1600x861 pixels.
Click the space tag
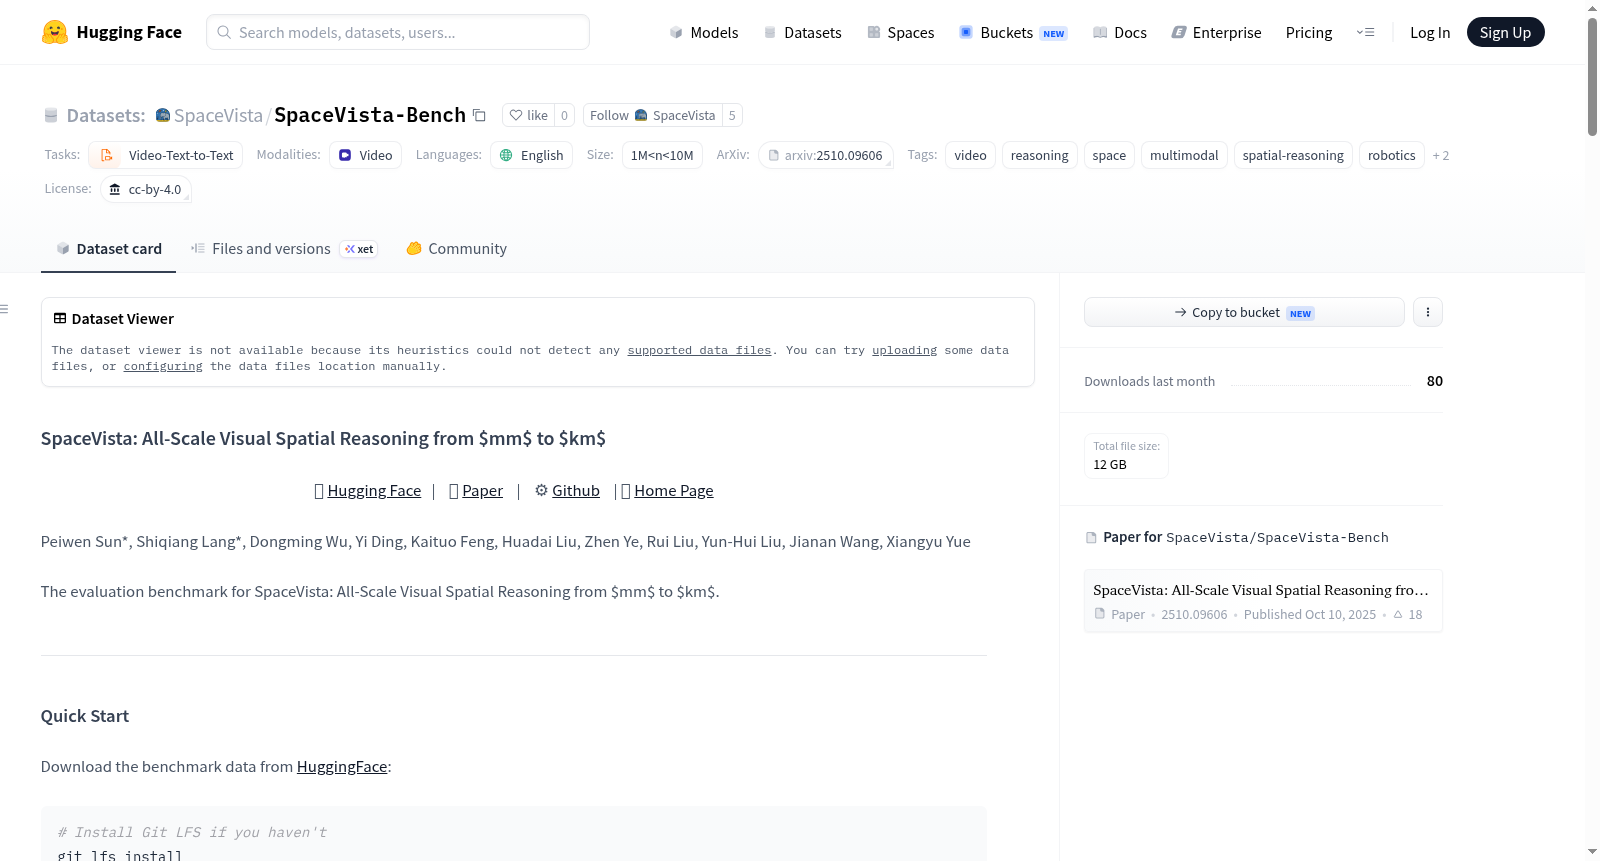(1109, 155)
